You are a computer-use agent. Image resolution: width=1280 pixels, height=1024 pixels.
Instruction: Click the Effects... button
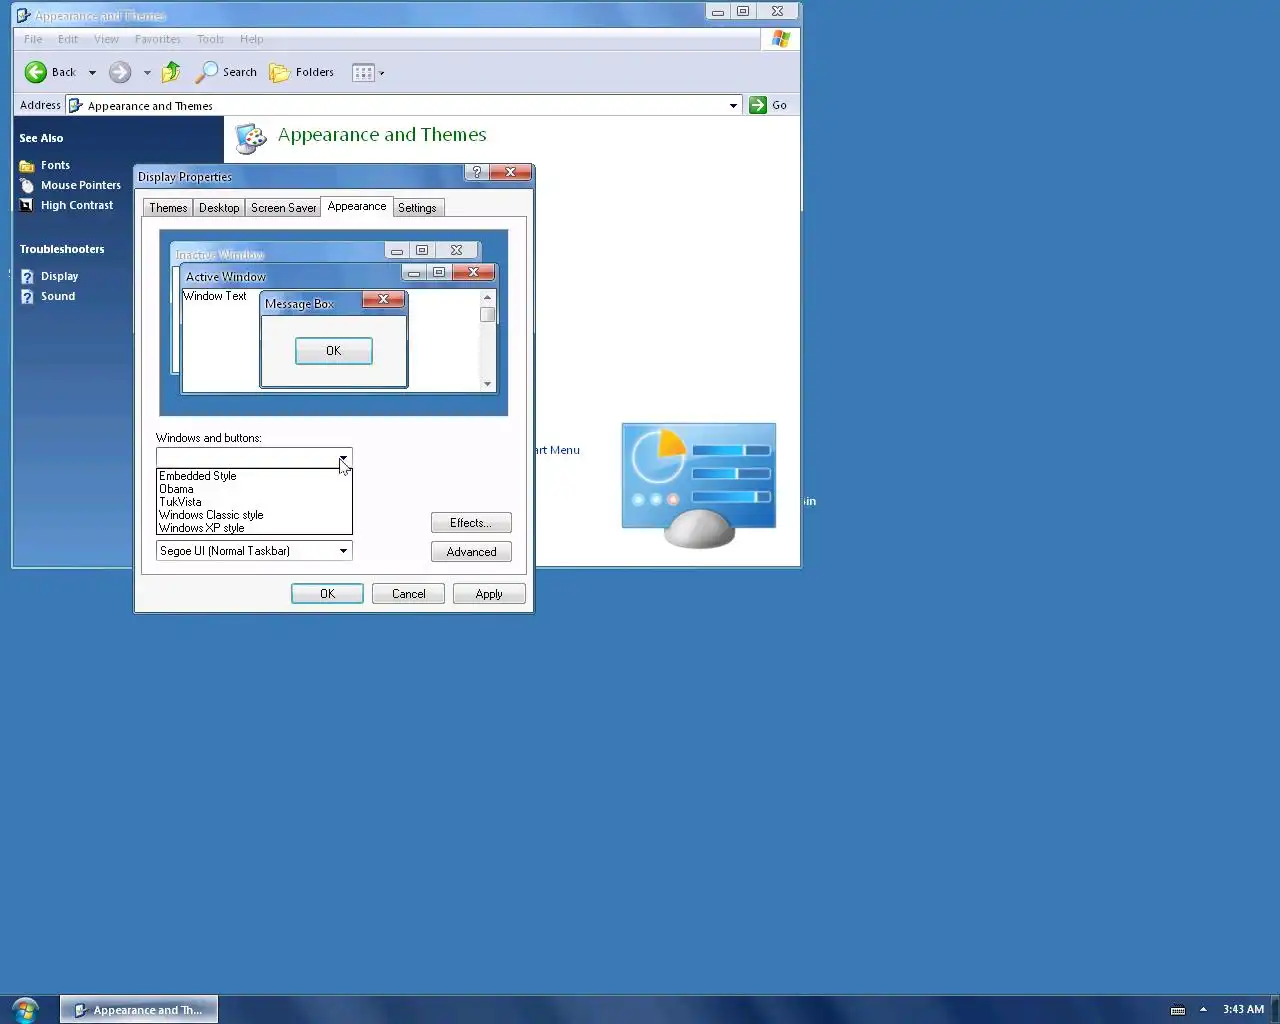point(471,523)
